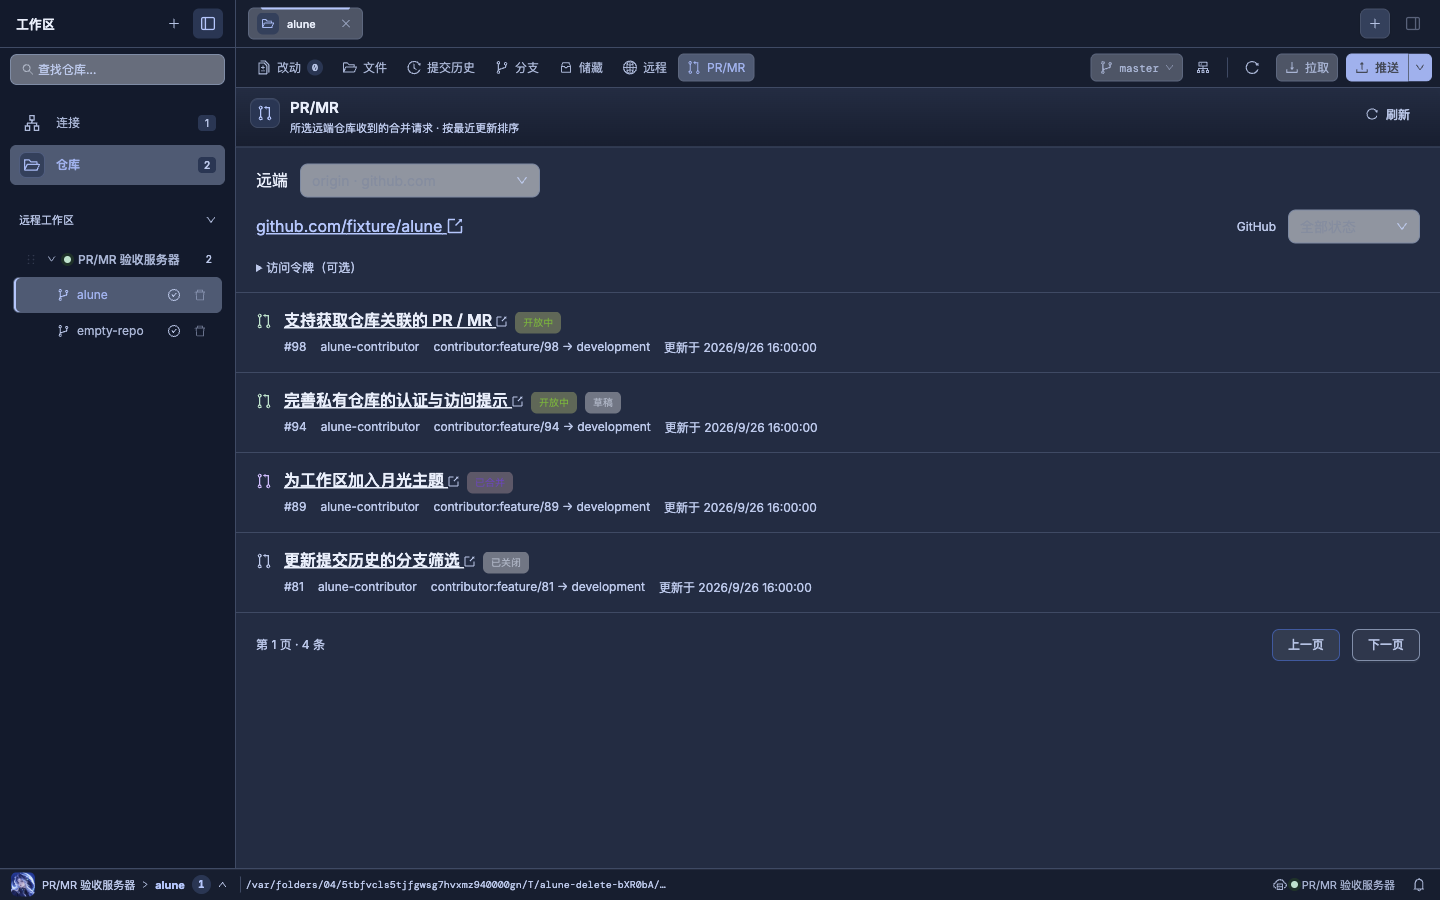This screenshot has height=900, width=1440.
Task: Open the 提交历史 tab
Action: [441, 68]
